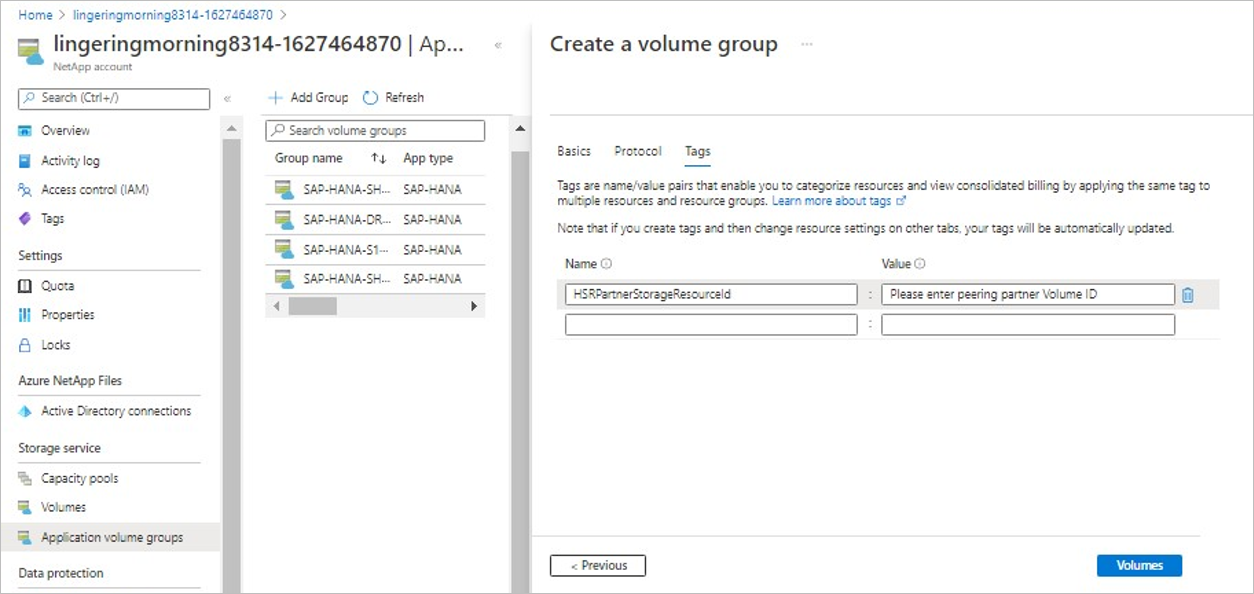The width and height of the screenshot is (1254, 594).
Task: Edit peering partner Volume ID value field
Action: tap(1028, 295)
